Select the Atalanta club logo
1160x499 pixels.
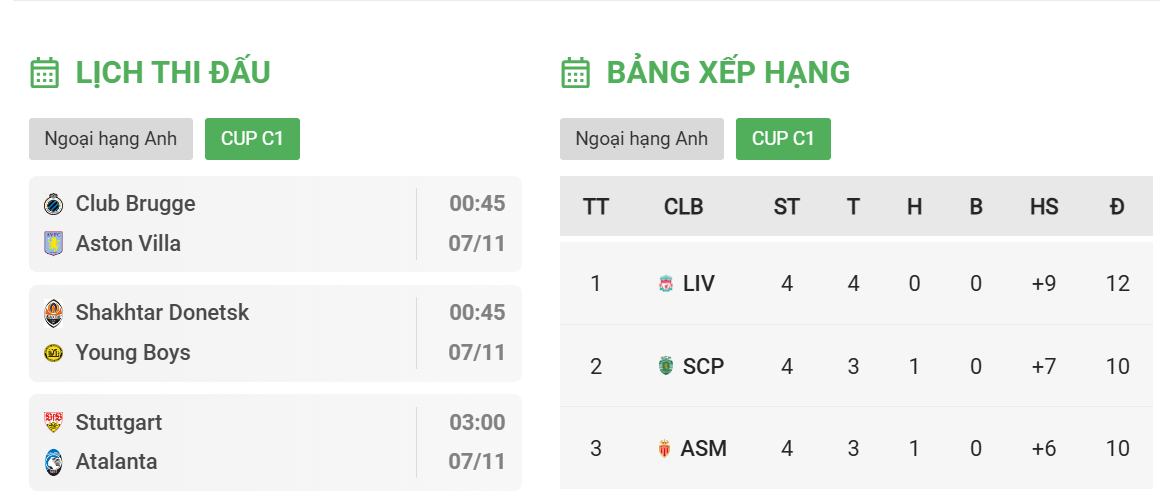click(x=53, y=462)
